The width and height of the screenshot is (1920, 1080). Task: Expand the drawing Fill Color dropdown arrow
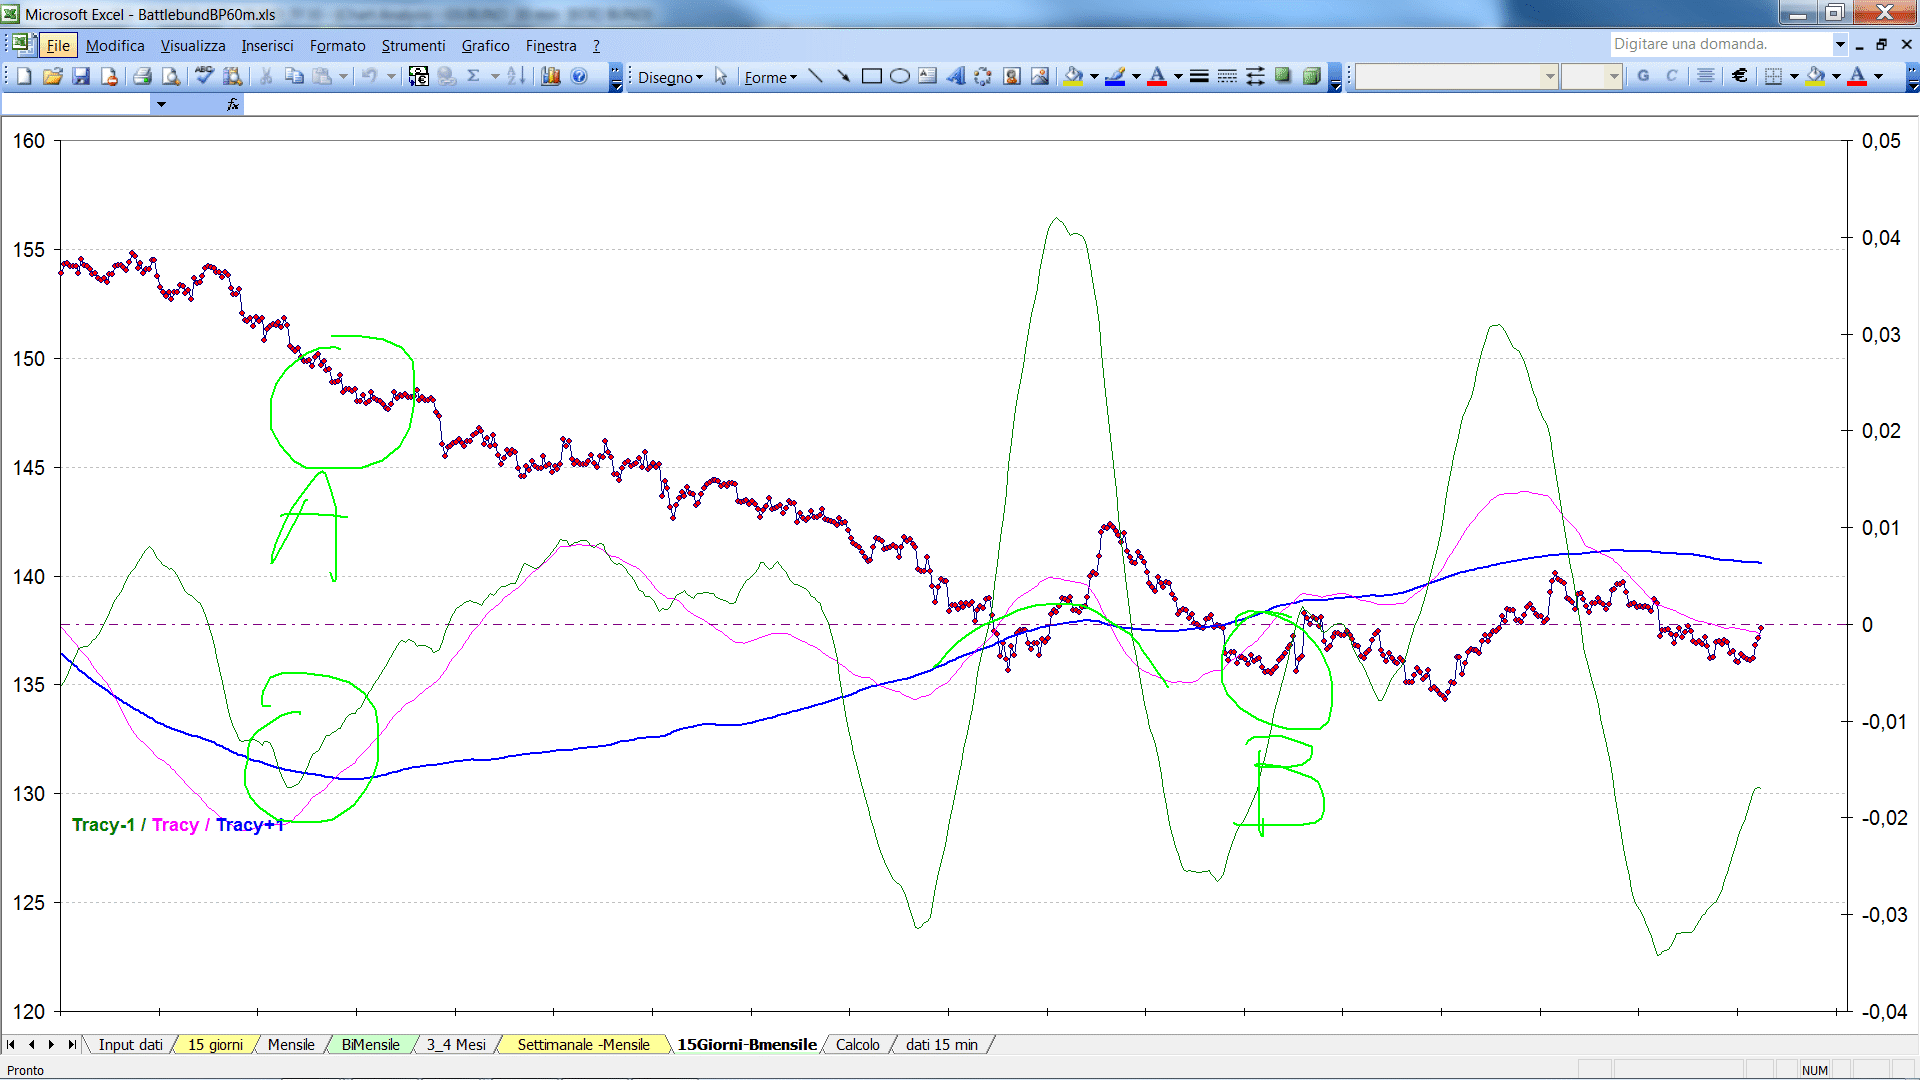[x=1094, y=76]
